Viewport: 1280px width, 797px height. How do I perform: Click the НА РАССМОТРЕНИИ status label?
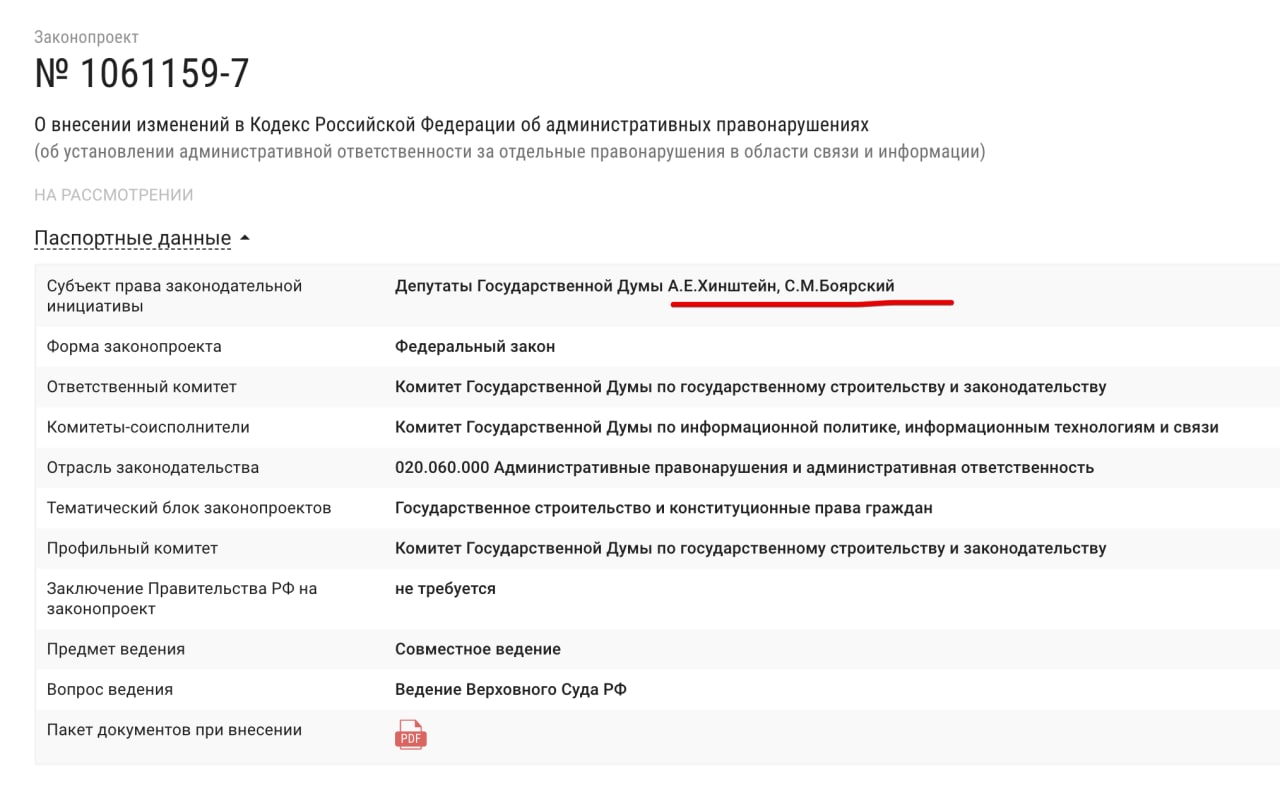coord(114,195)
